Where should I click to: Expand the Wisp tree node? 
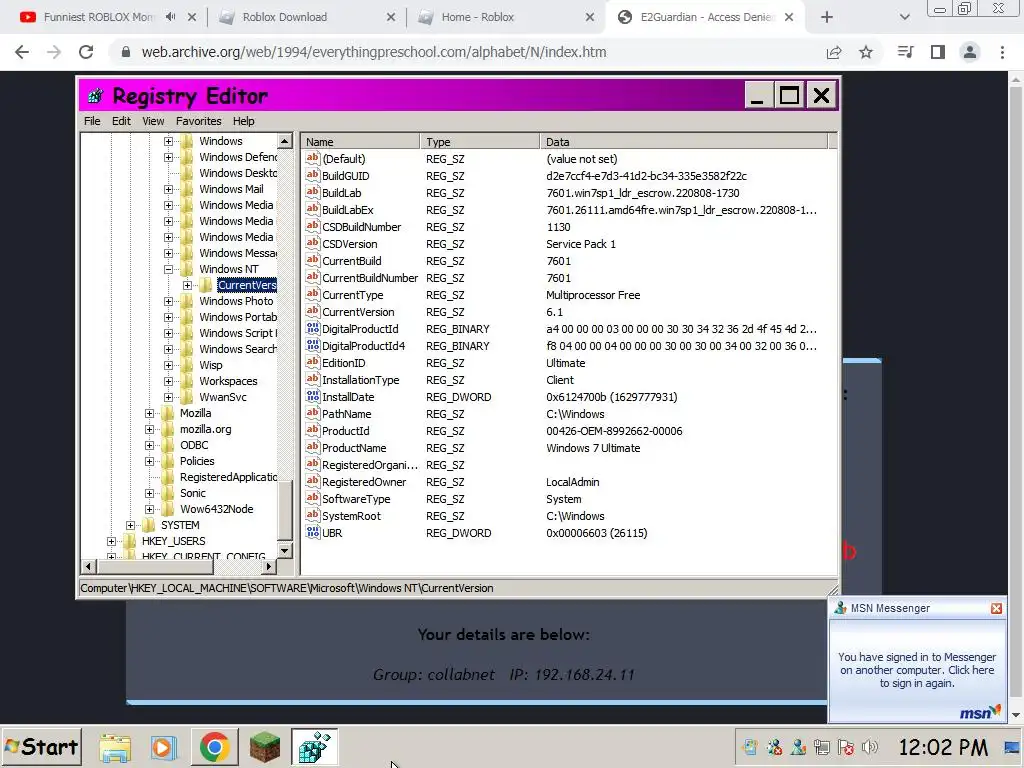[168, 365]
